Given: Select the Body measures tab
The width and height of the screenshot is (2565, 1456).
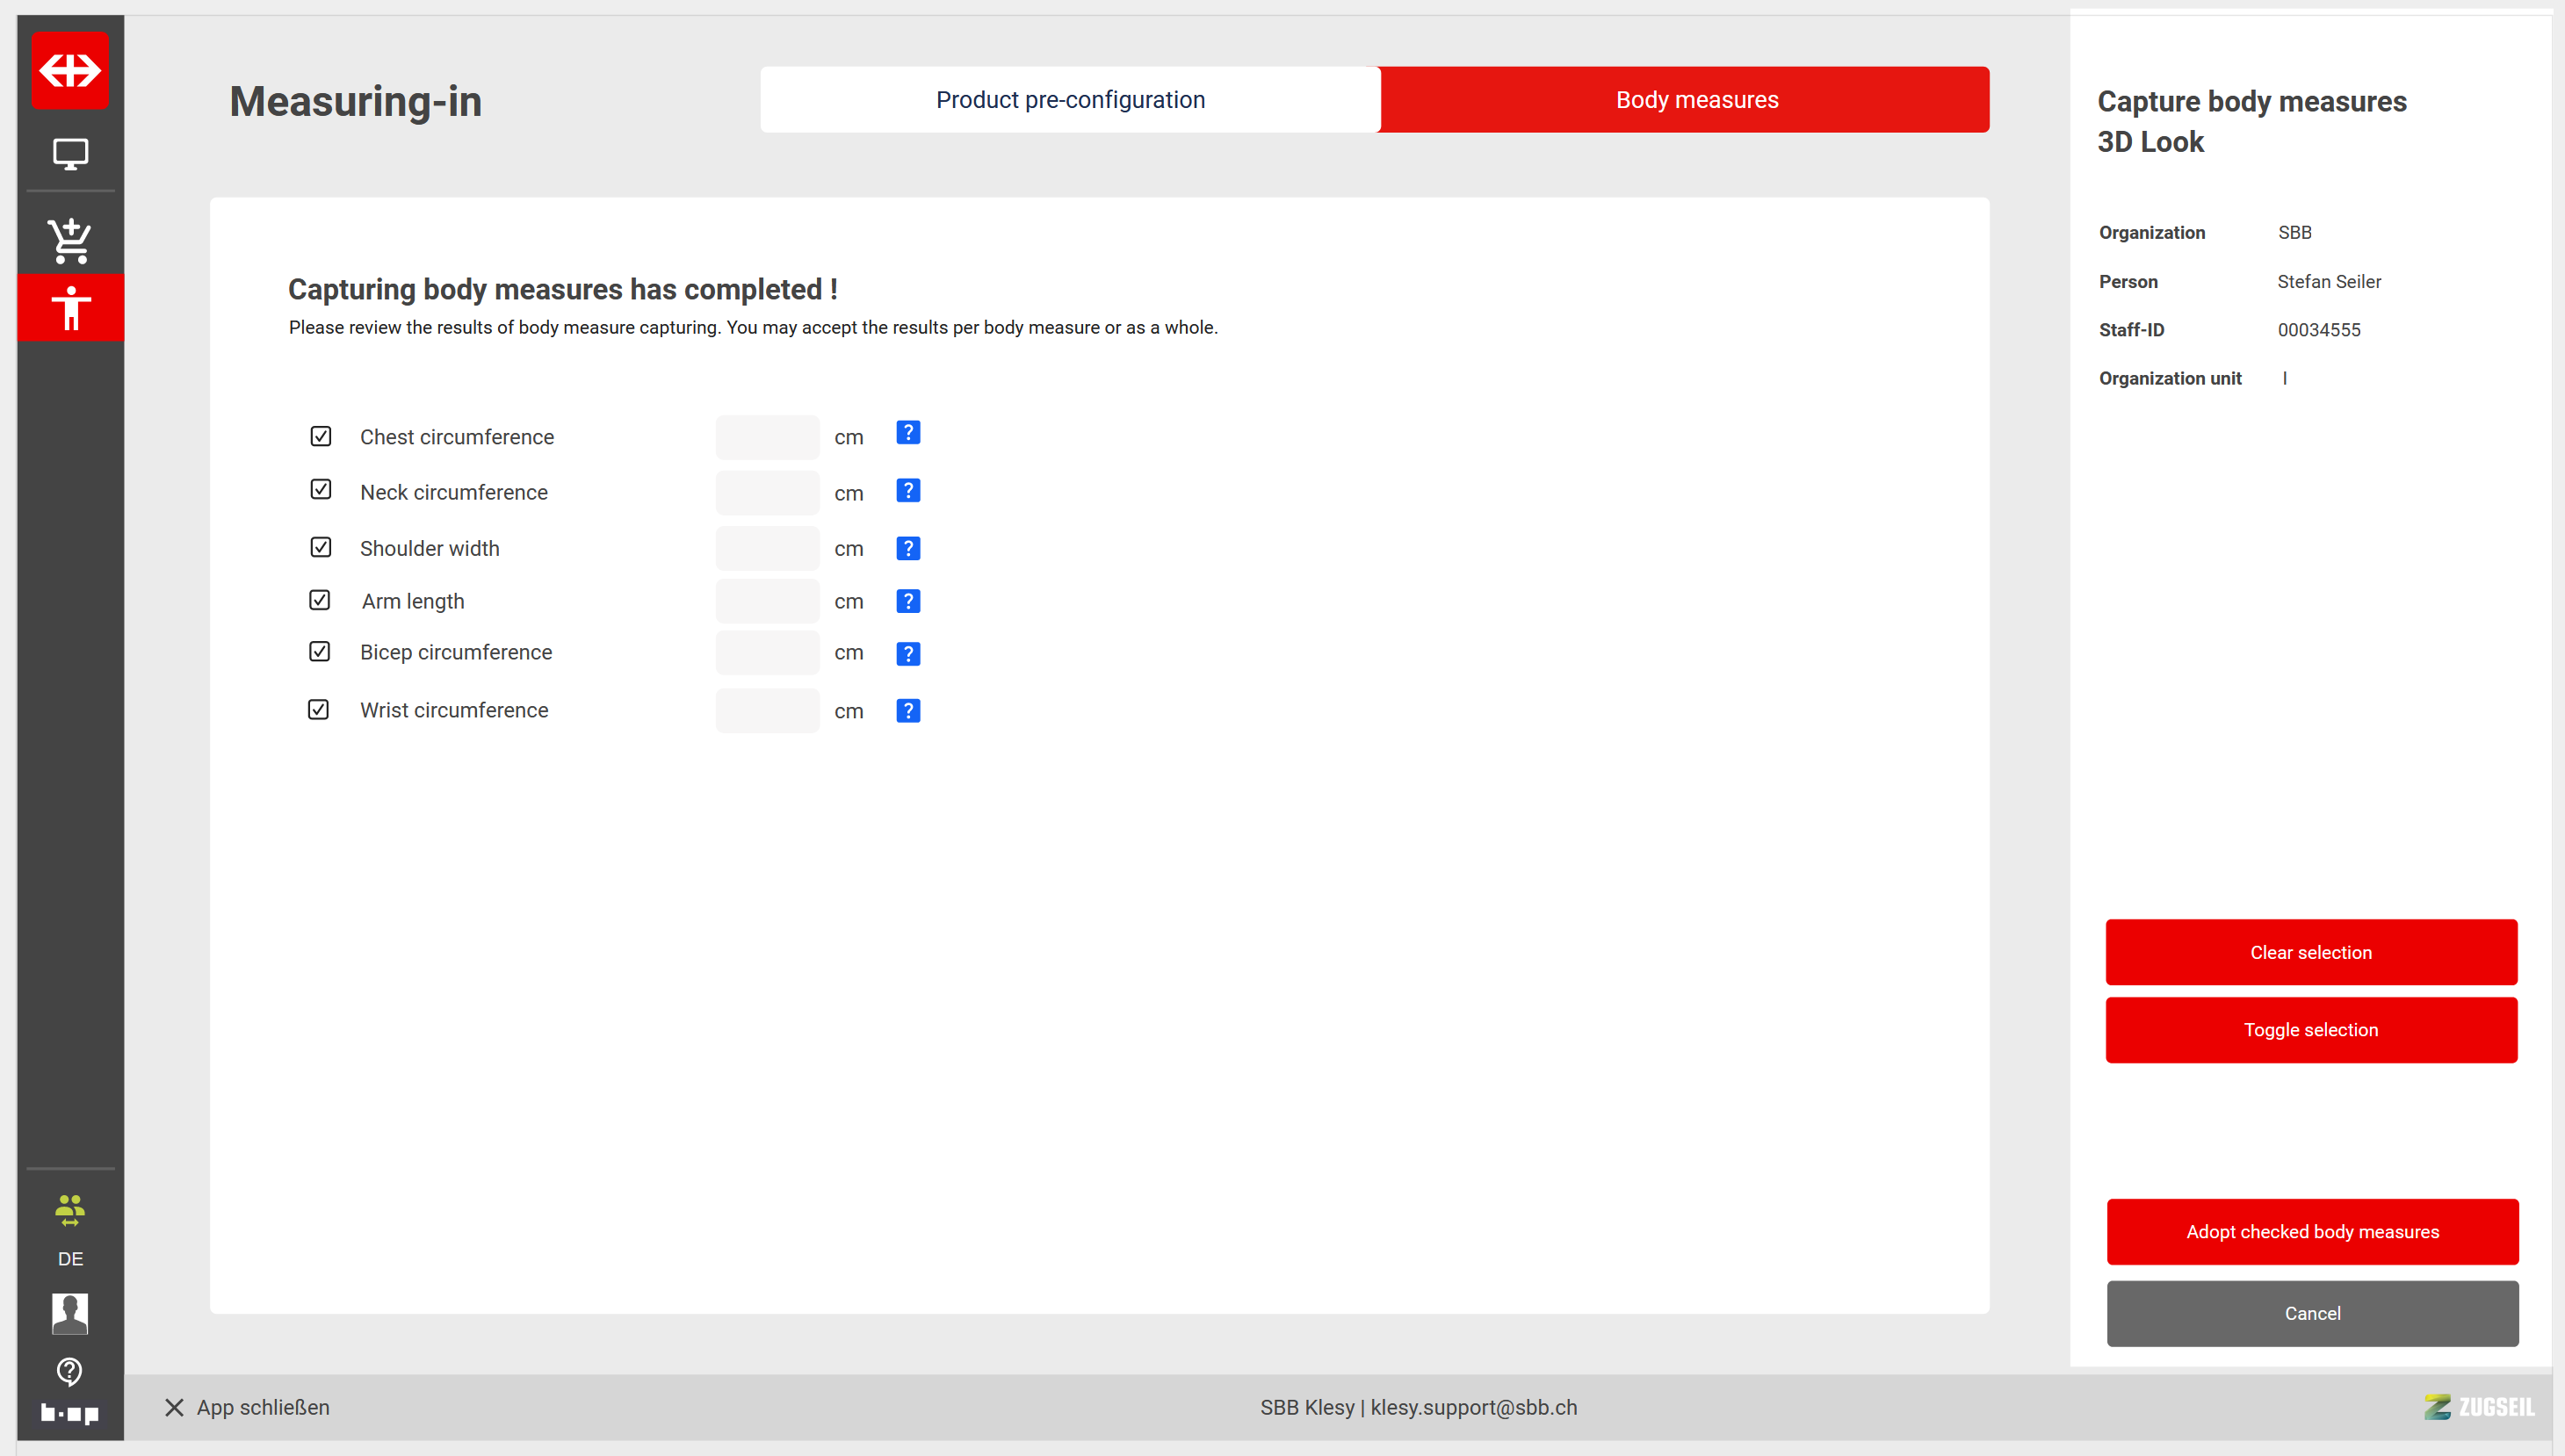Looking at the screenshot, I should [1696, 100].
